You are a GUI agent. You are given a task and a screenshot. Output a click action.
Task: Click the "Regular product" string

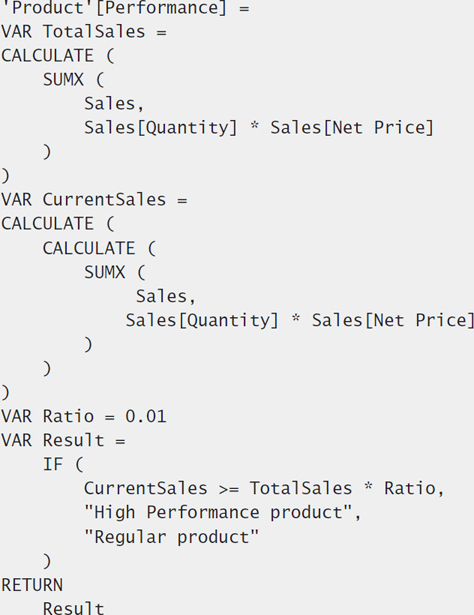pyautogui.click(x=172, y=537)
